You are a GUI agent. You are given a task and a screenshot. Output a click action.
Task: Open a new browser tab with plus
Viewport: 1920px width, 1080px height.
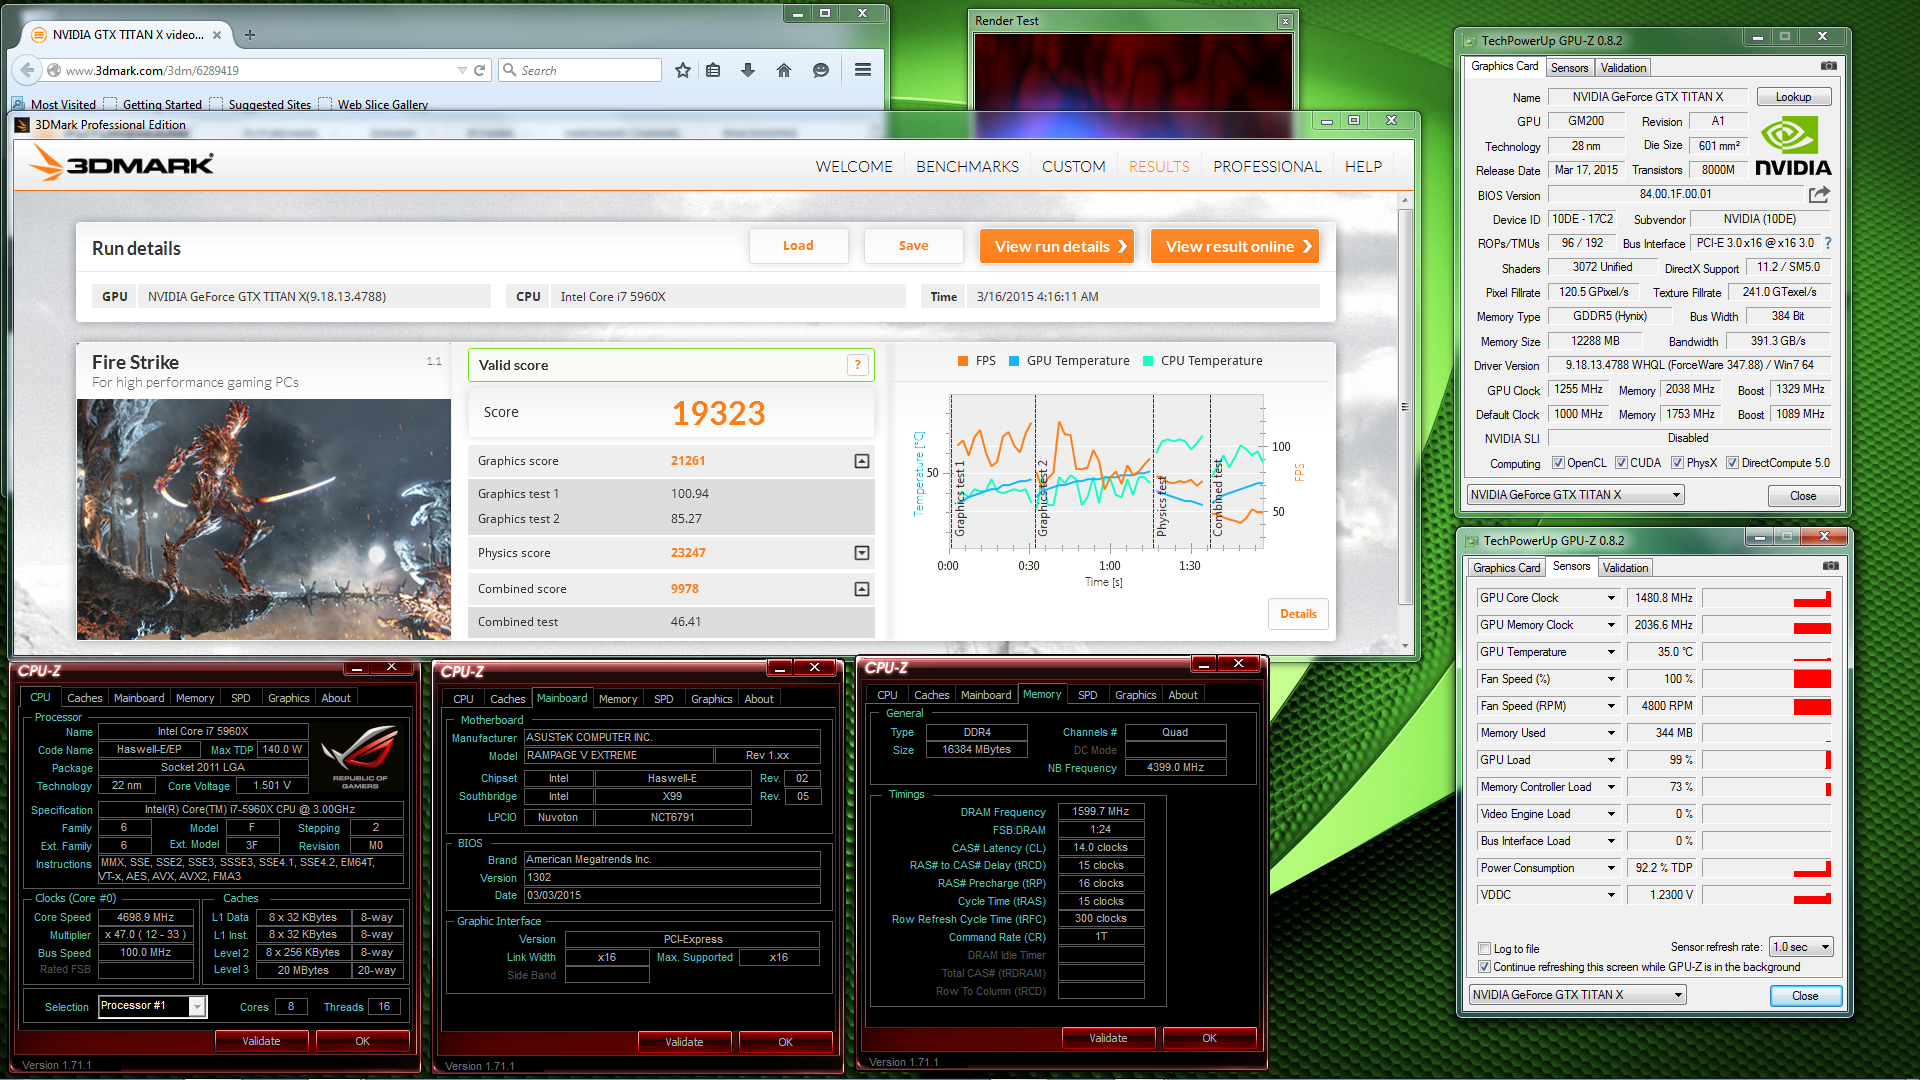click(250, 34)
